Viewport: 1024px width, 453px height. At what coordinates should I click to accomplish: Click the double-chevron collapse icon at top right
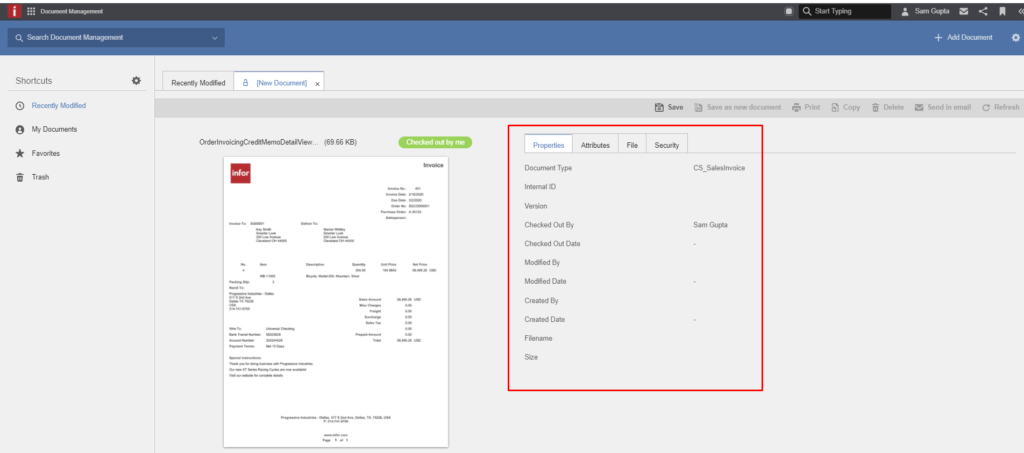point(1020,11)
